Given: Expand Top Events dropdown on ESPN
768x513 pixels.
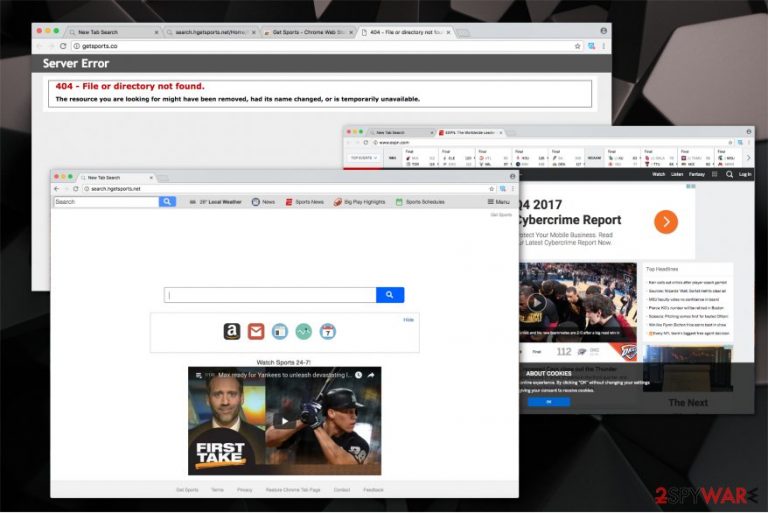Looking at the screenshot, I should coord(364,158).
